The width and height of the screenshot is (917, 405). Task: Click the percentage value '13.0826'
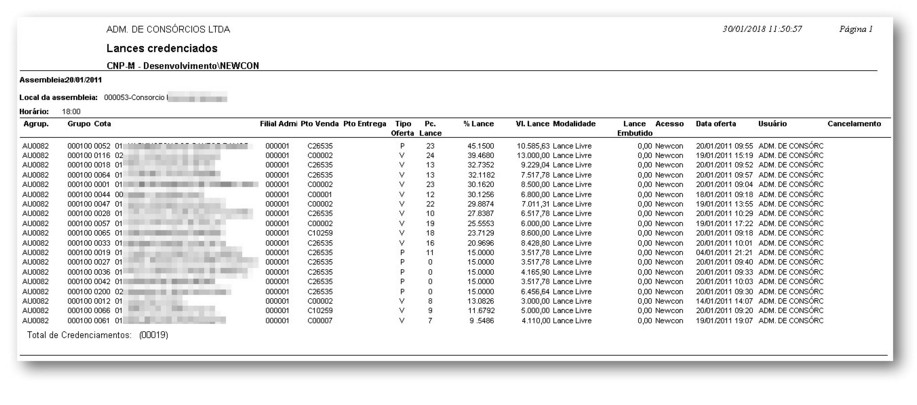pyautogui.click(x=481, y=301)
